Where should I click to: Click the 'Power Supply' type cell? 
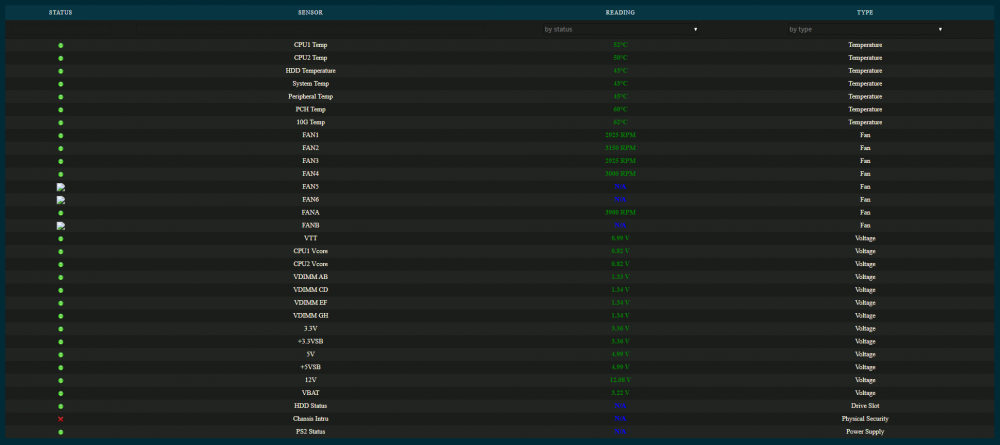(865, 432)
